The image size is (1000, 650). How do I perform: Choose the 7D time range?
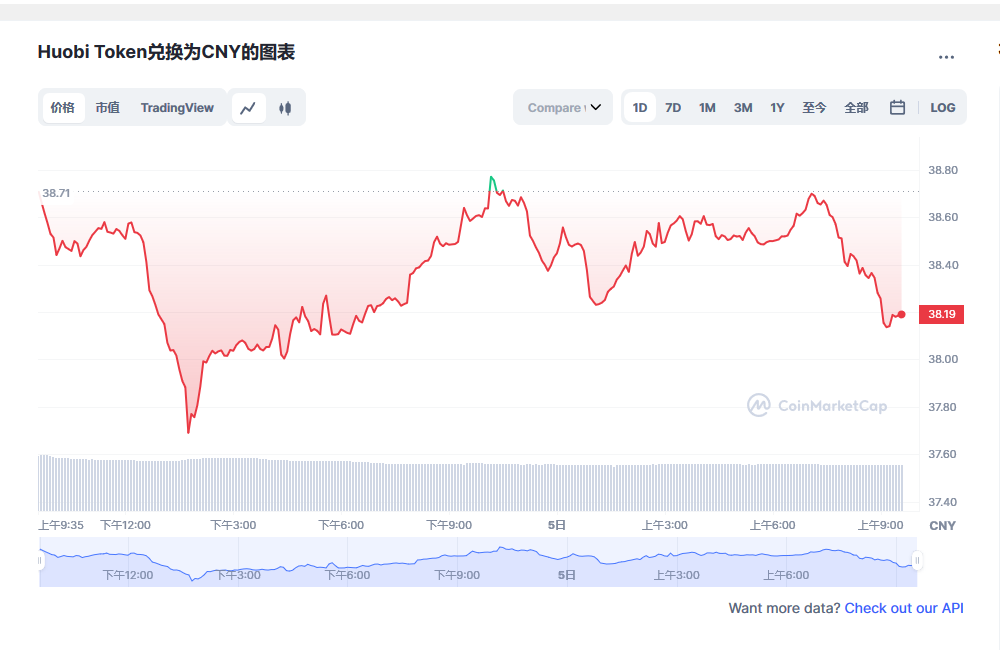(673, 108)
